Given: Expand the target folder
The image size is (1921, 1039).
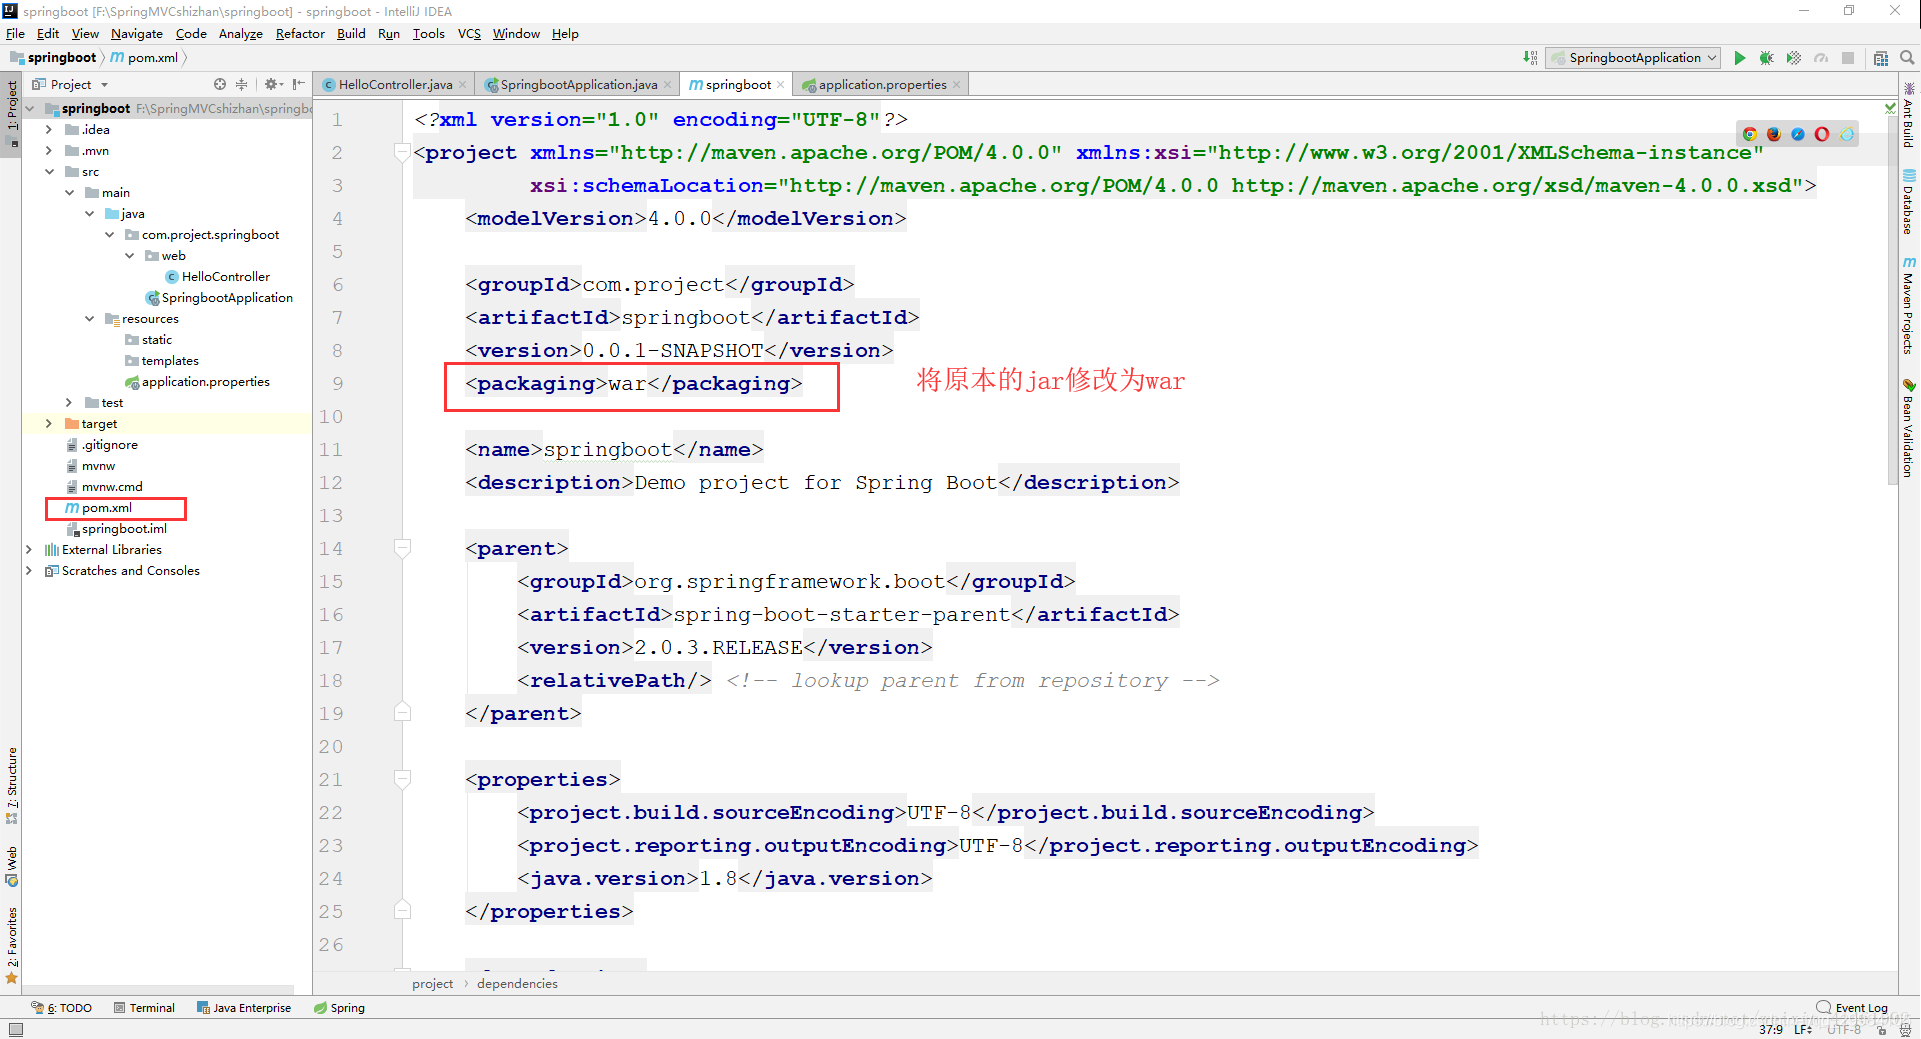Looking at the screenshot, I should click(49, 424).
